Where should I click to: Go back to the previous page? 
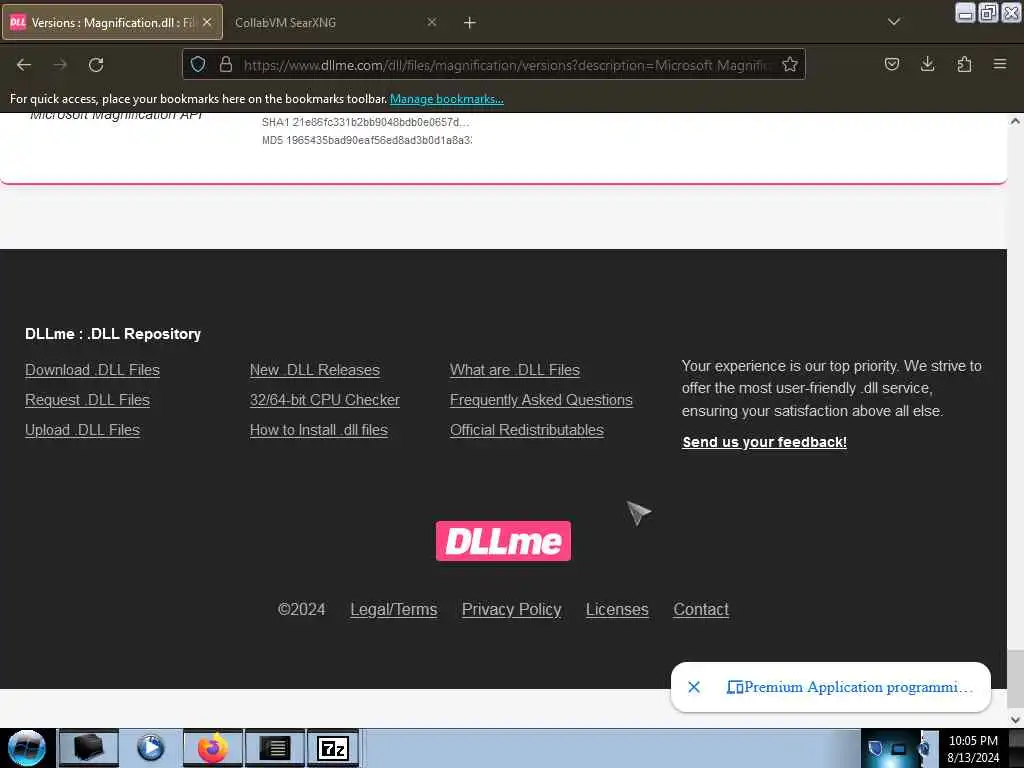[x=24, y=65]
